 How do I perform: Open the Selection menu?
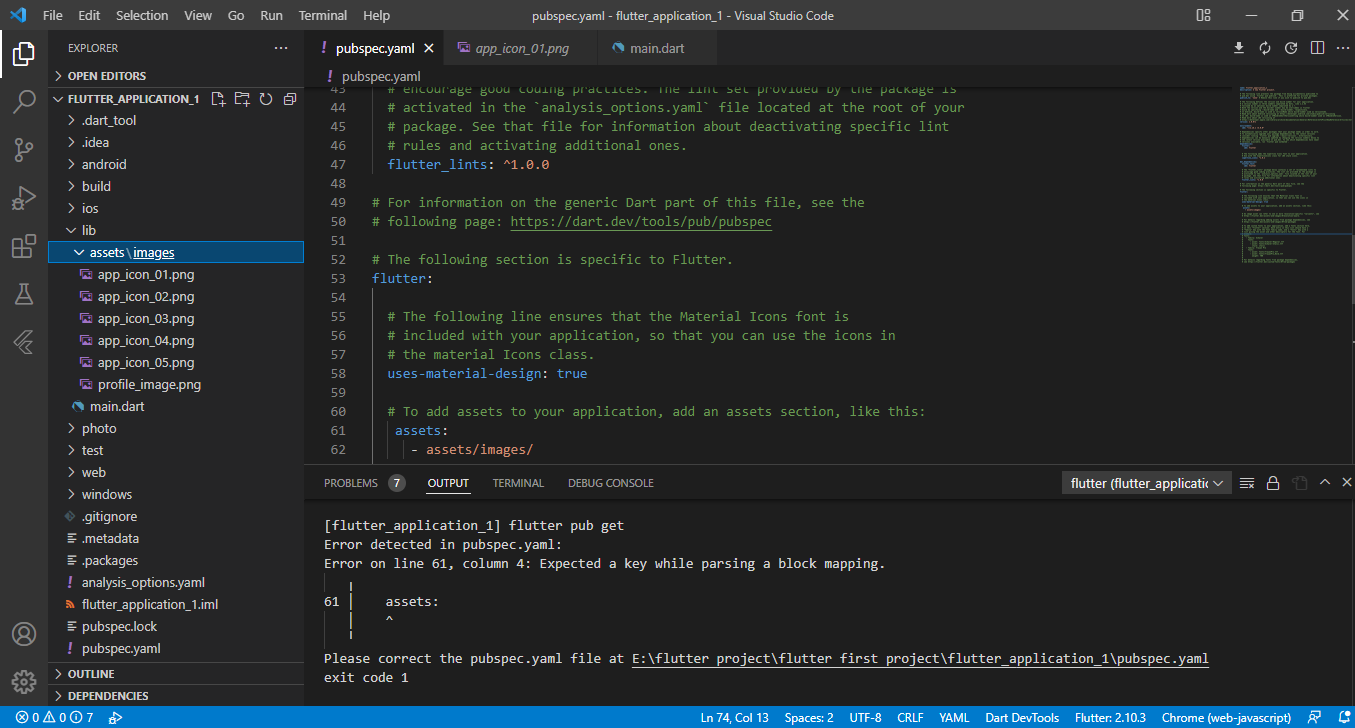[x=142, y=15]
